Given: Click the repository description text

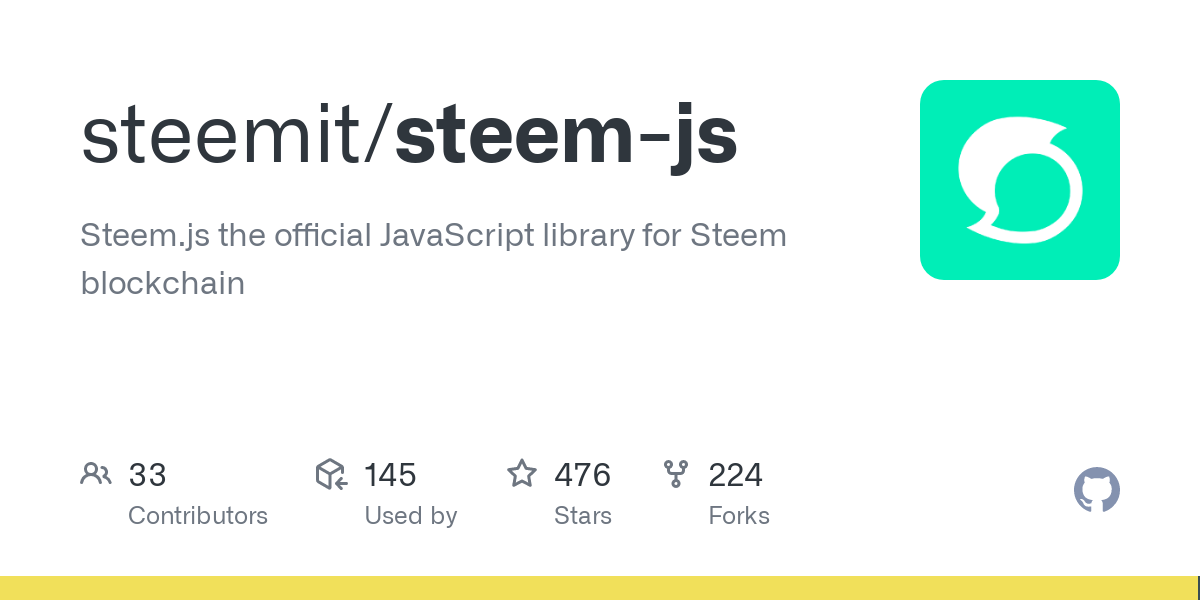Looking at the screenshot, I should tap(433, 237).
